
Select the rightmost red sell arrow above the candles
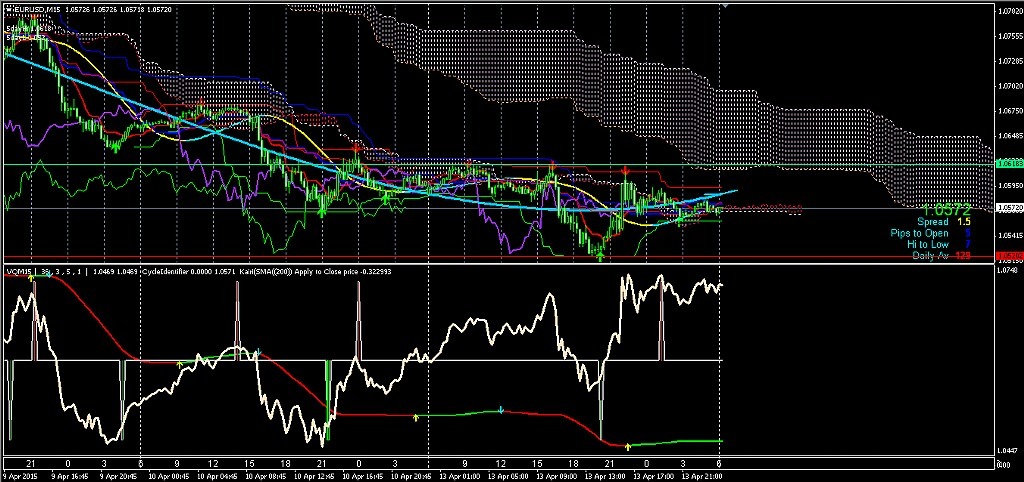(625, 171)
